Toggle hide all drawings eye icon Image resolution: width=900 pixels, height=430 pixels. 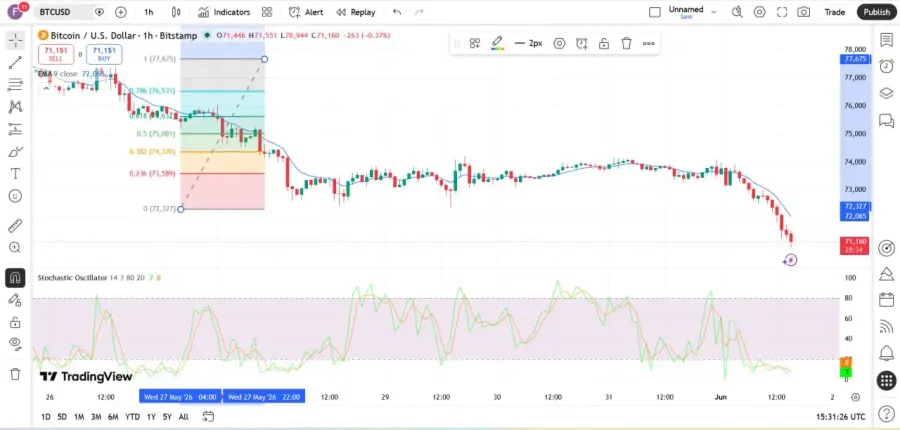point(15,344)
